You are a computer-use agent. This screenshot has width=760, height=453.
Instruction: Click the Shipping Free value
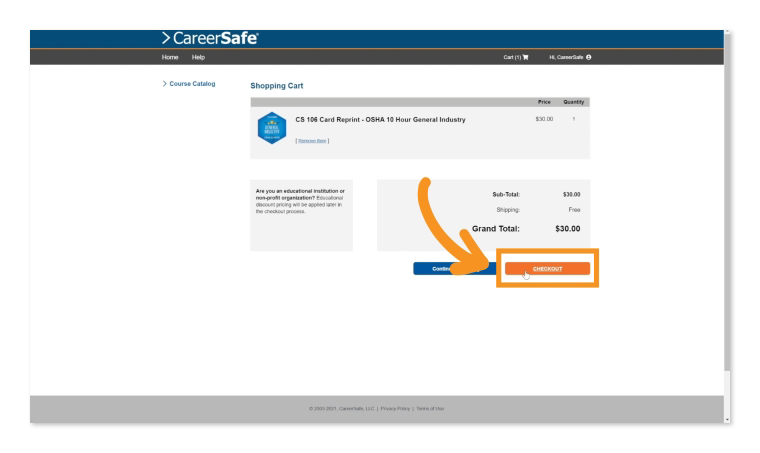point(574,210)
